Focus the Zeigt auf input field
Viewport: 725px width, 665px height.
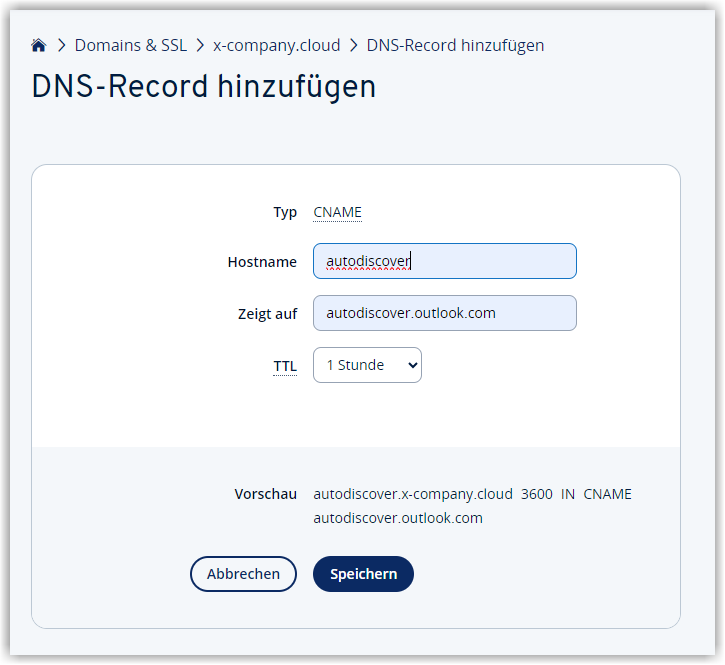[445, 313]
